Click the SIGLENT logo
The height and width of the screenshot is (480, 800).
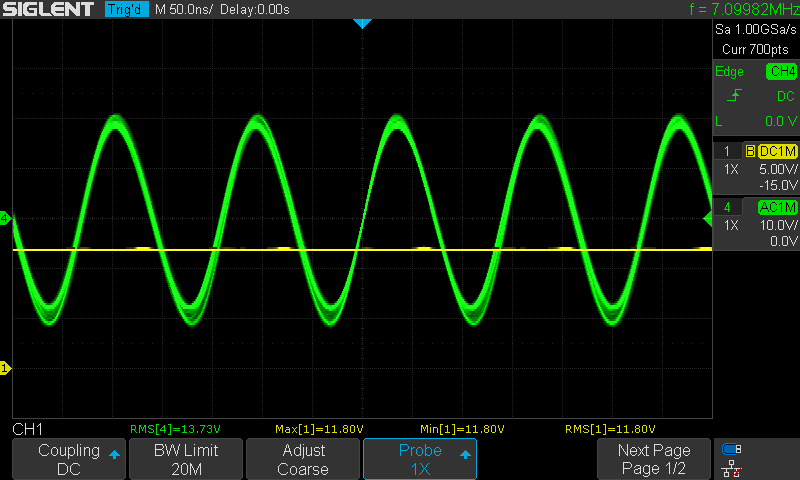click(48, 9)
